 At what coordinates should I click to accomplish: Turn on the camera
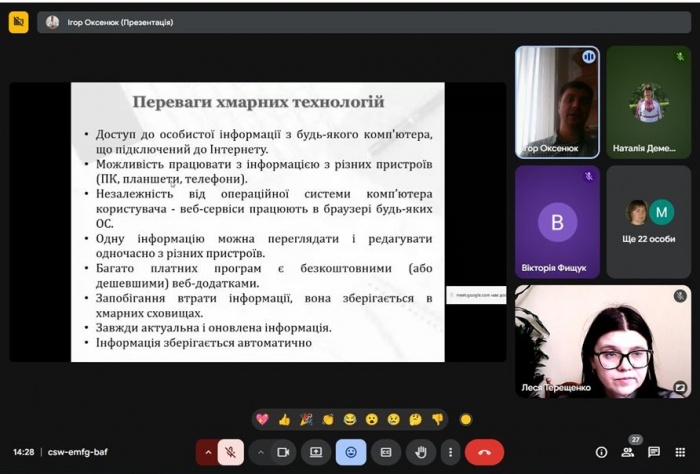tap(283, 452)
